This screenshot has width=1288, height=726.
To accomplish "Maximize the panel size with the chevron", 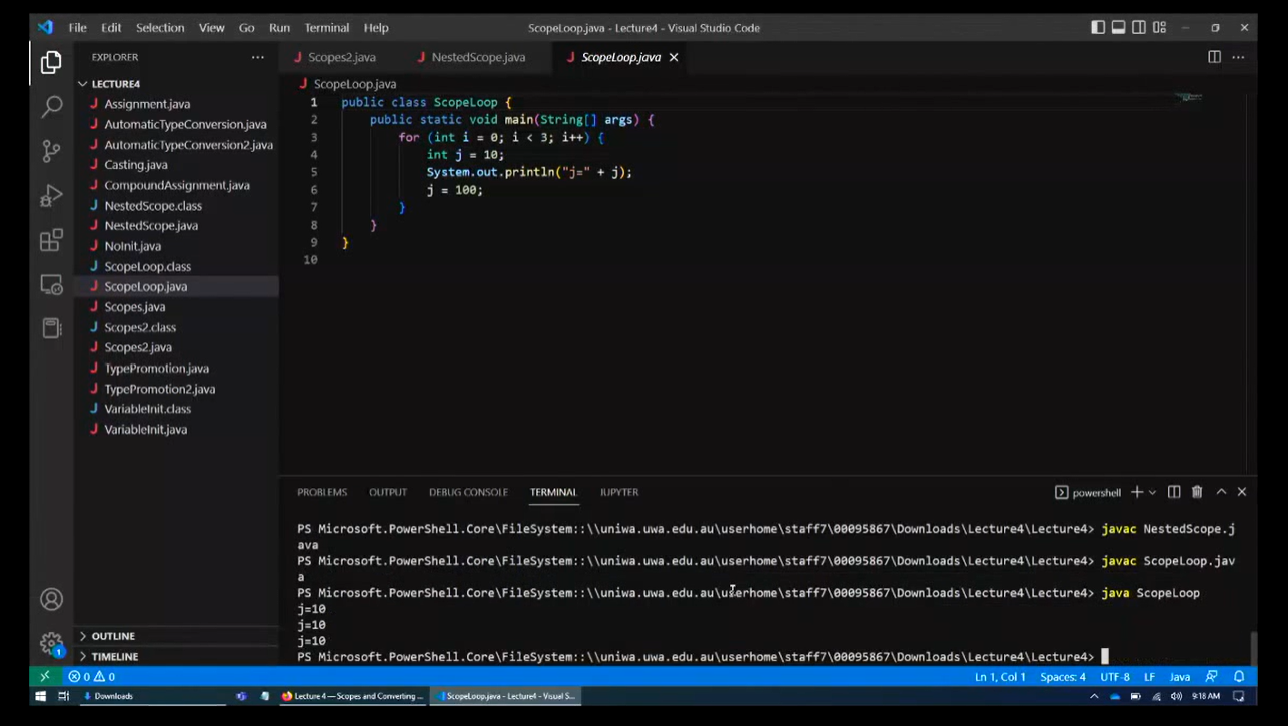I will [1221, 492].
